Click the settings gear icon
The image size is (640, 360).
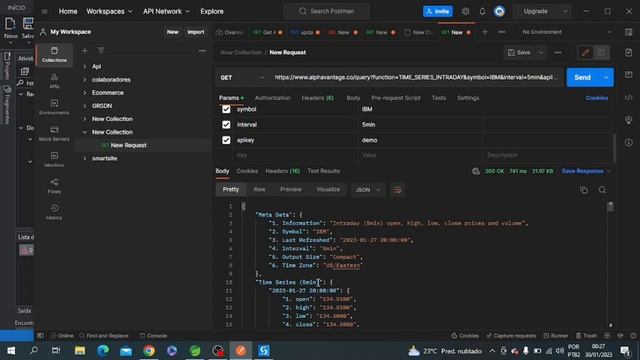465,11
